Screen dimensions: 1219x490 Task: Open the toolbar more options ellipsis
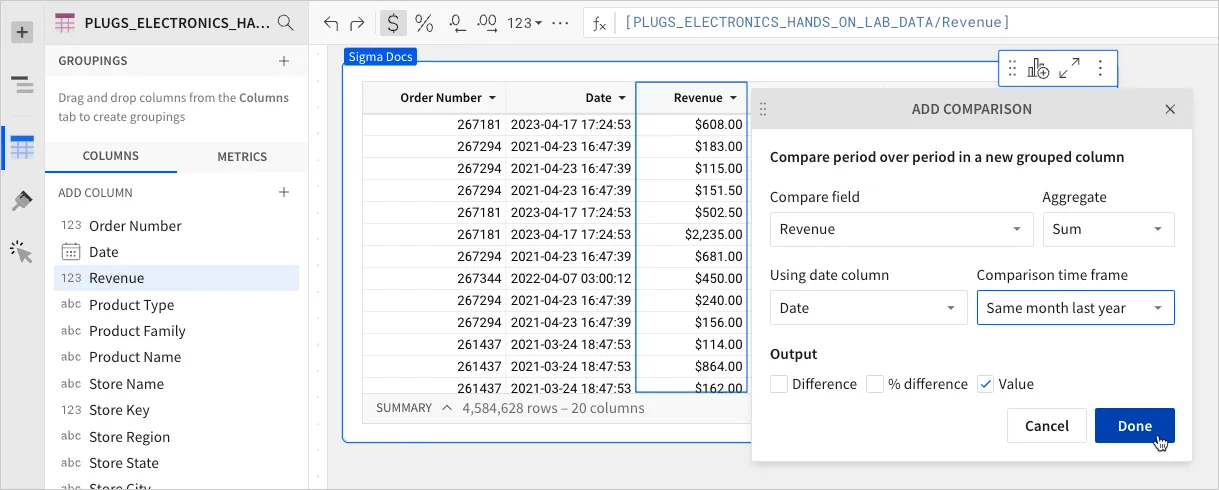coord(560,23)
